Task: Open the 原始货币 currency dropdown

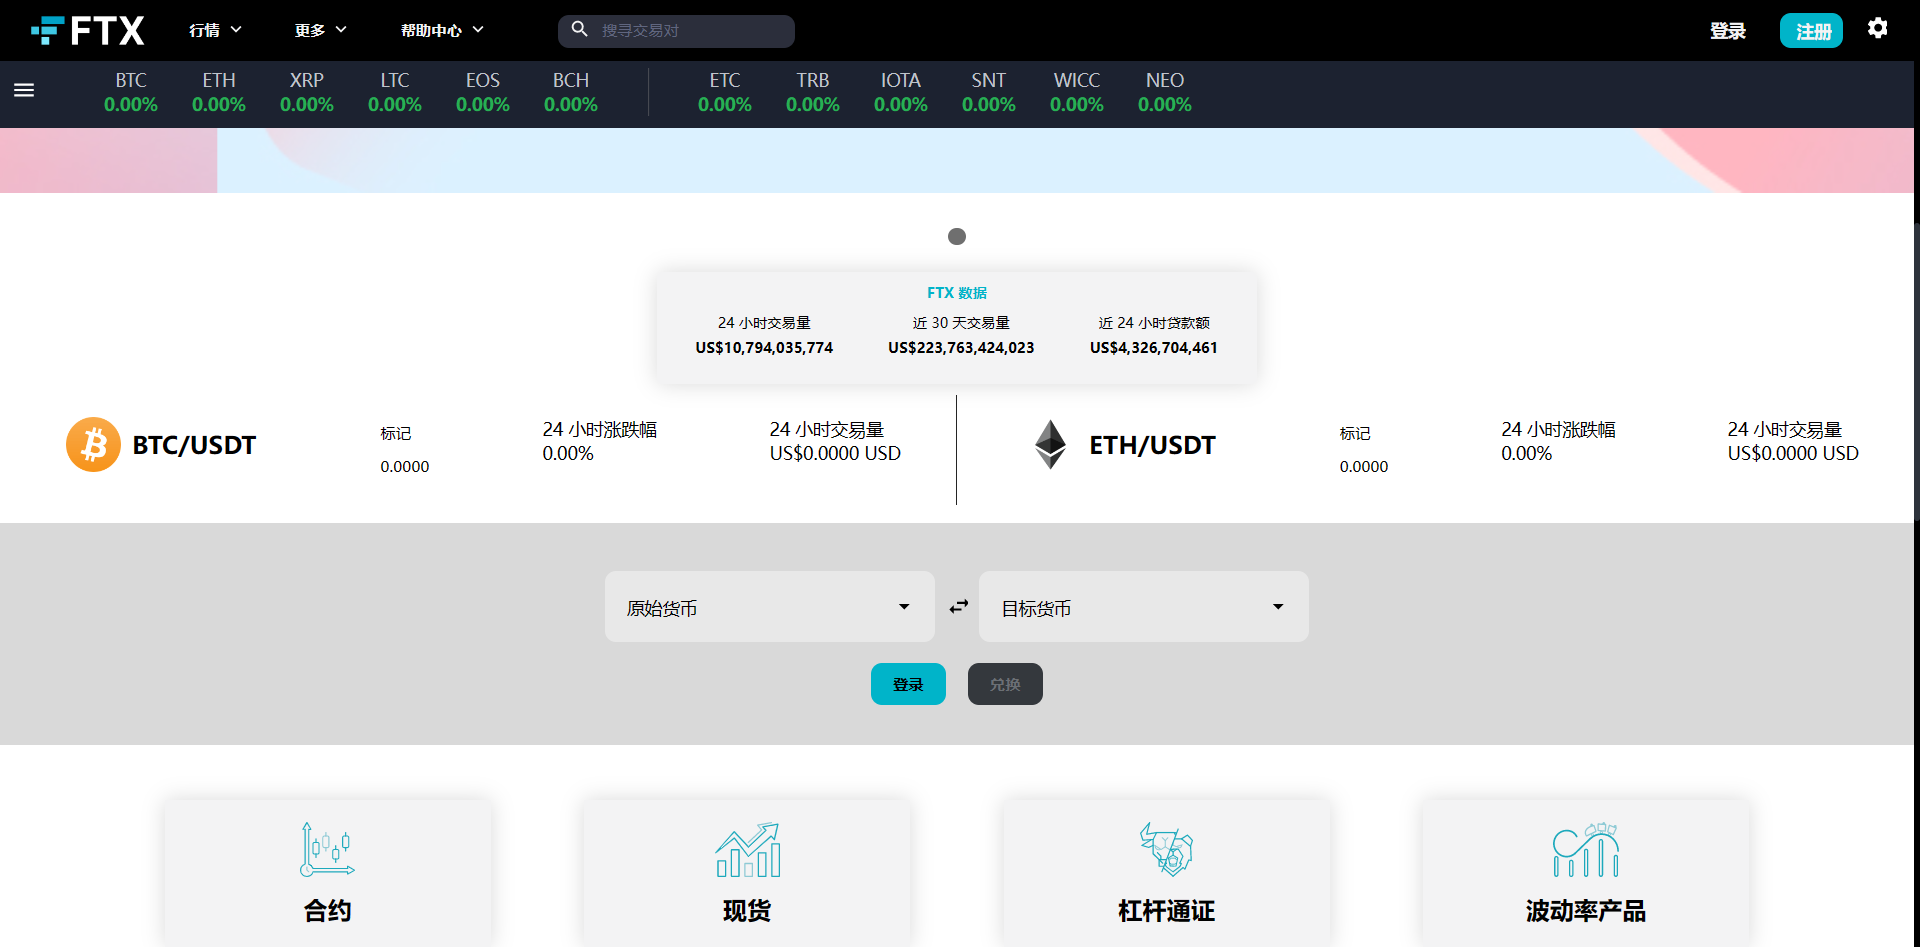Action: 770,607
